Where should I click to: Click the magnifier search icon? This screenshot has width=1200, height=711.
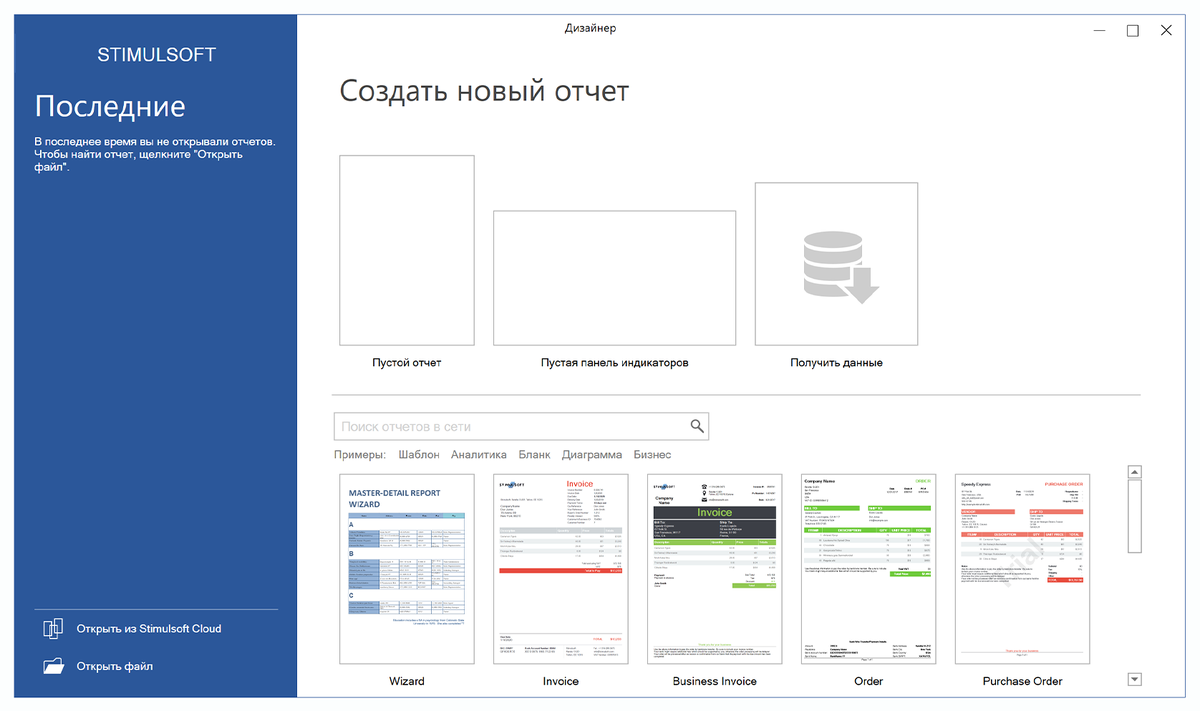[x=697, y=427]
